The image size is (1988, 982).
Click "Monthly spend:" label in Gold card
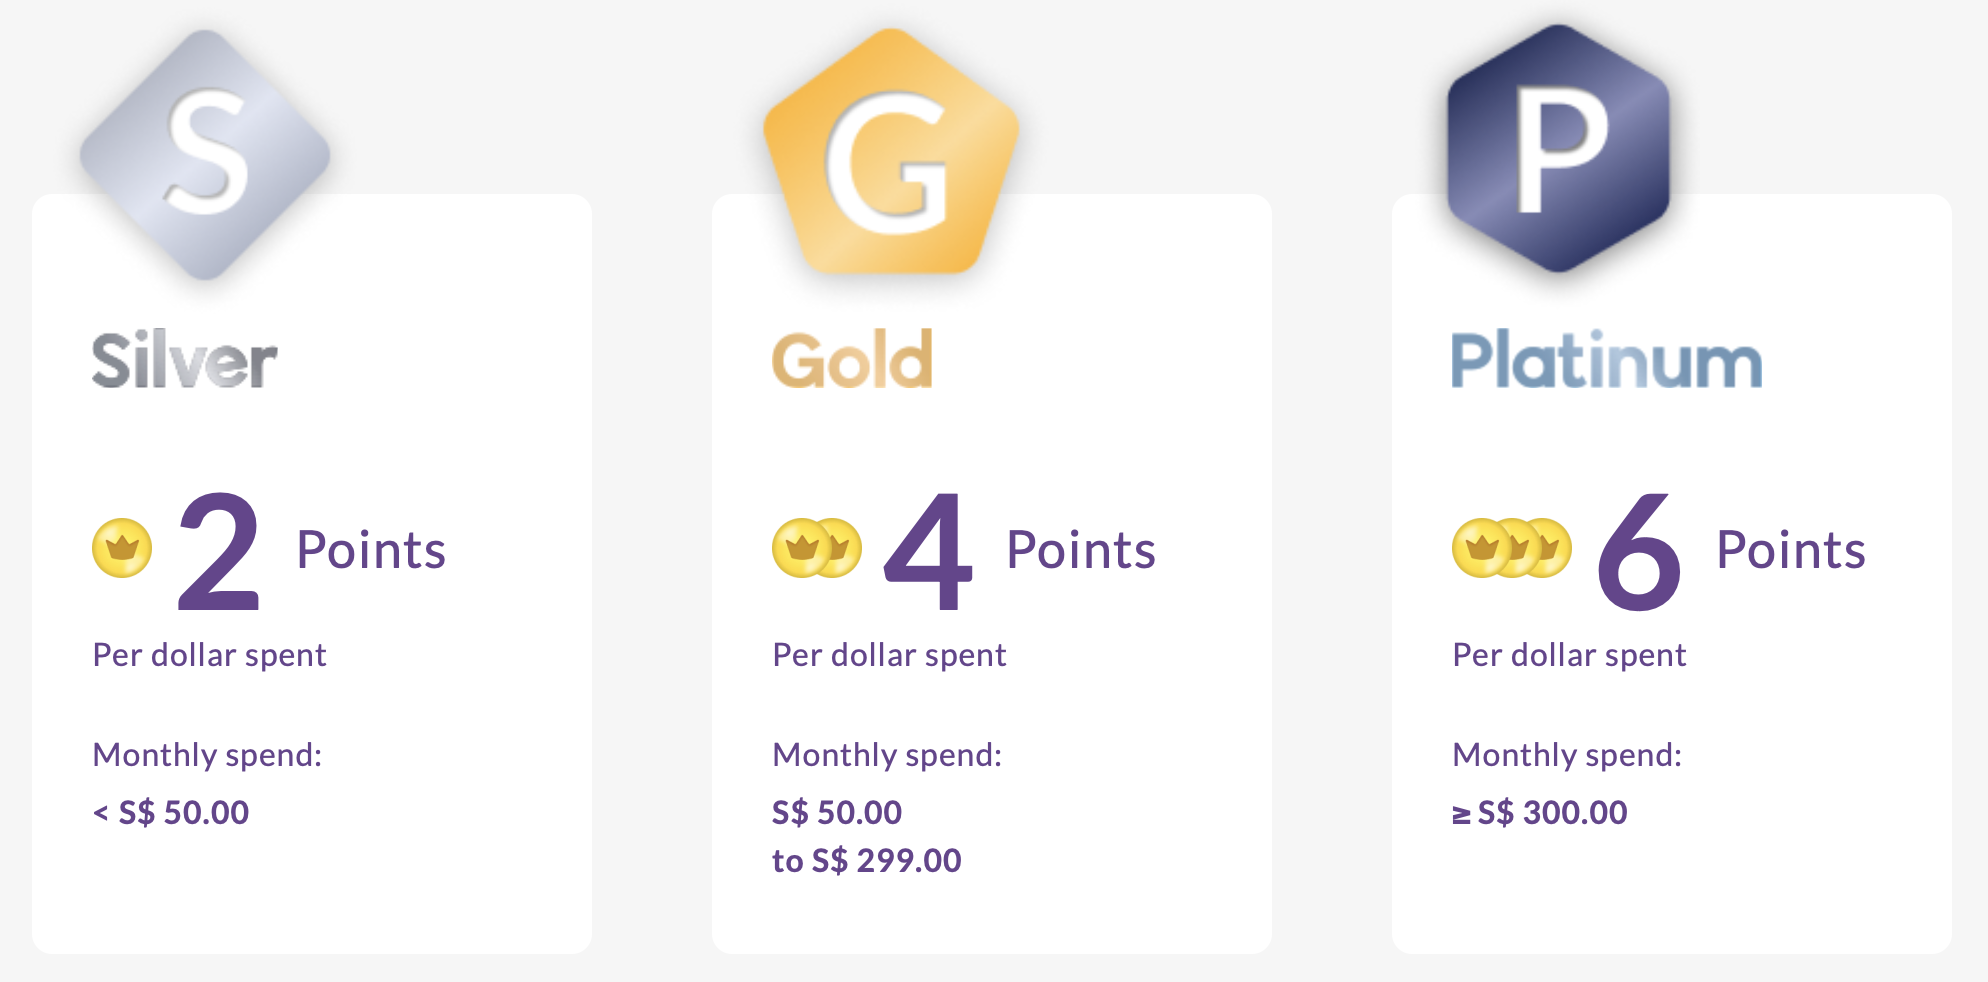click(887, 755)
